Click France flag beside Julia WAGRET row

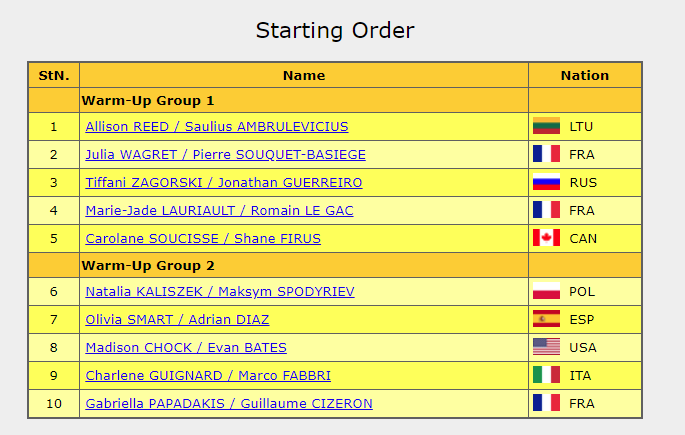point(546,154)
